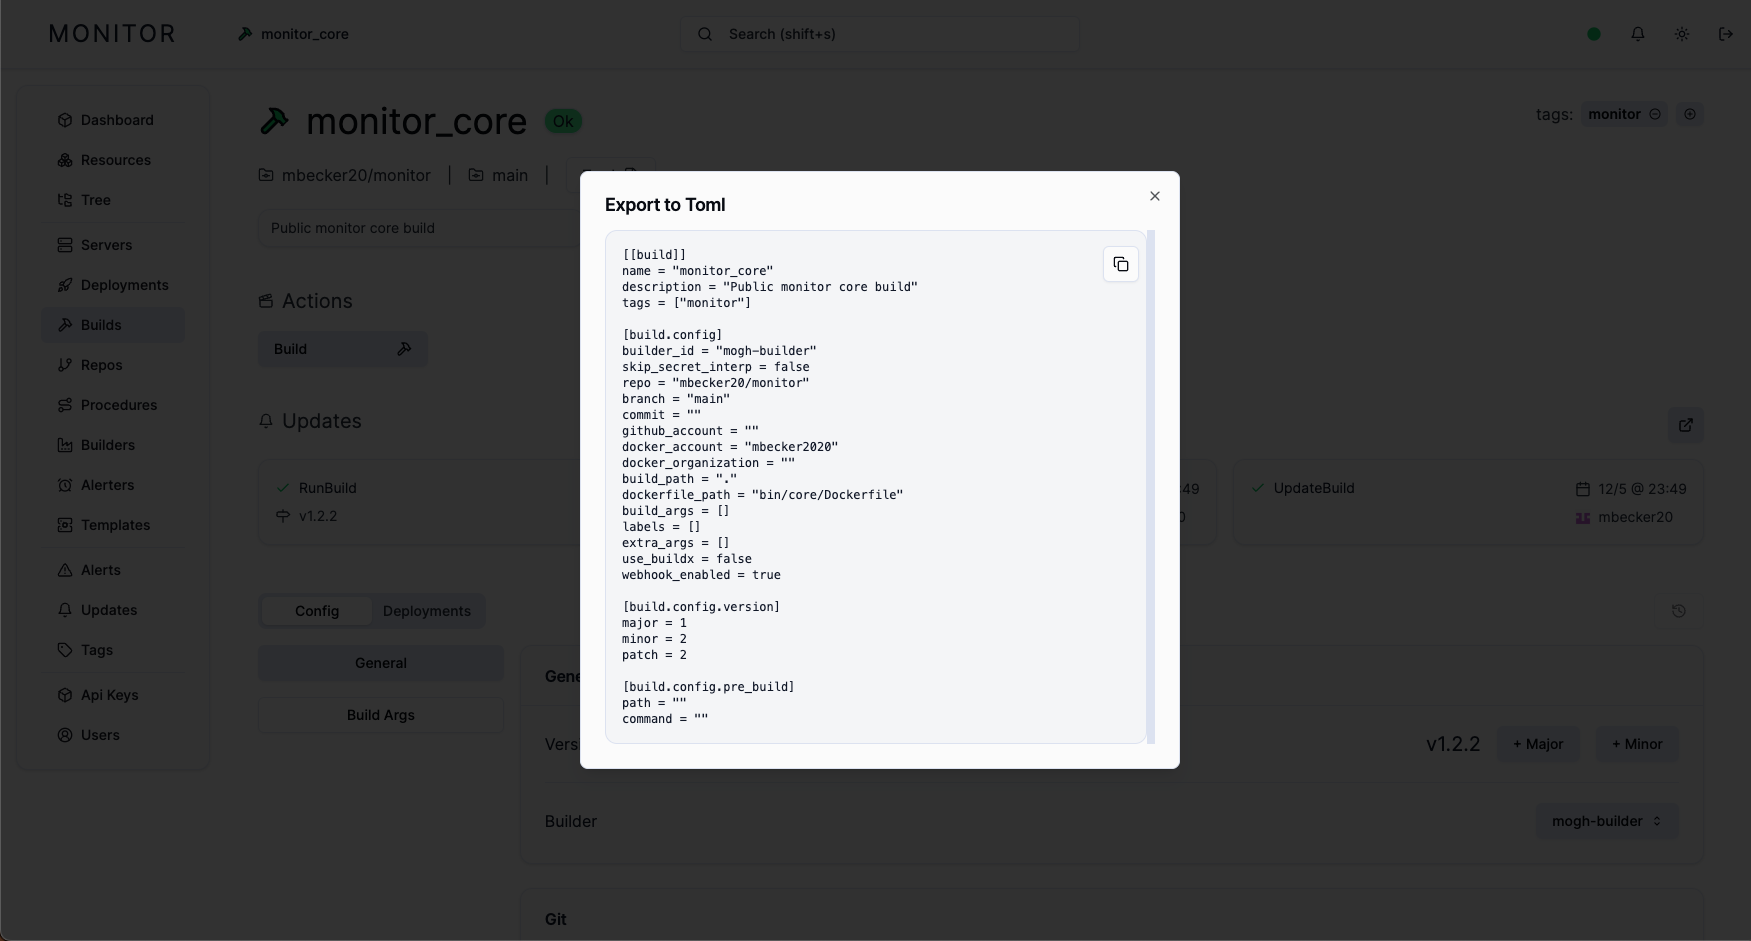
Task: Click the 'dockerfile_path' line in the export
Action: click(x=762, y=495)
